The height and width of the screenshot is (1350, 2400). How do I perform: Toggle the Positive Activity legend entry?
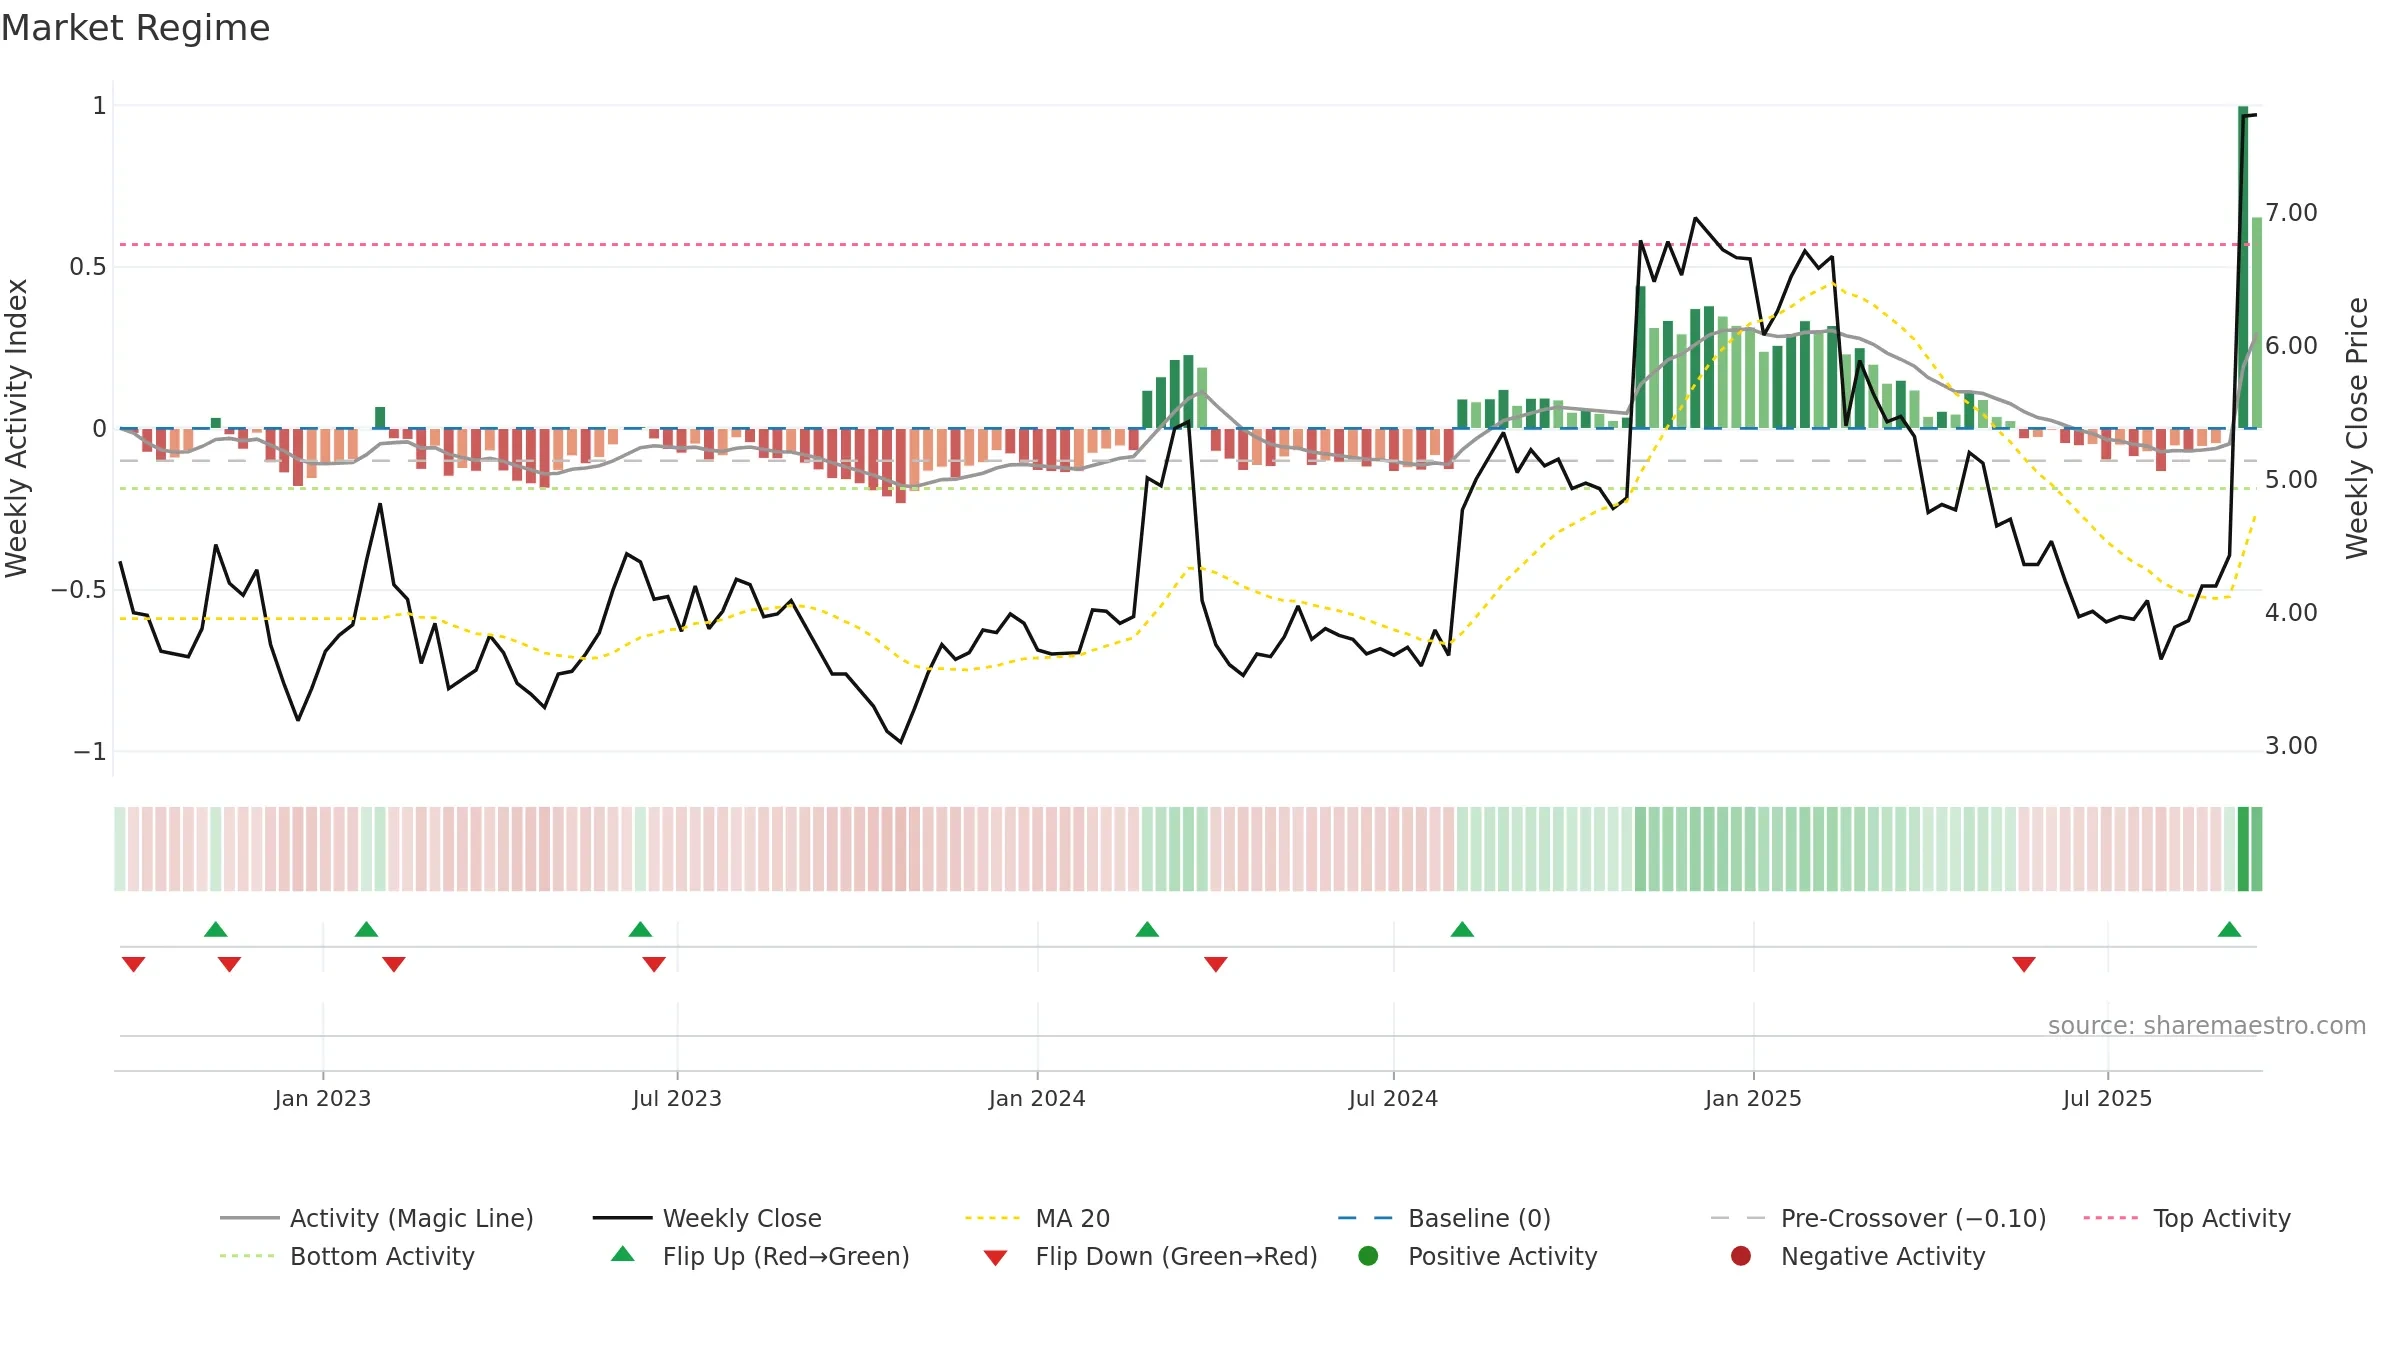tap(1477, 1256)
